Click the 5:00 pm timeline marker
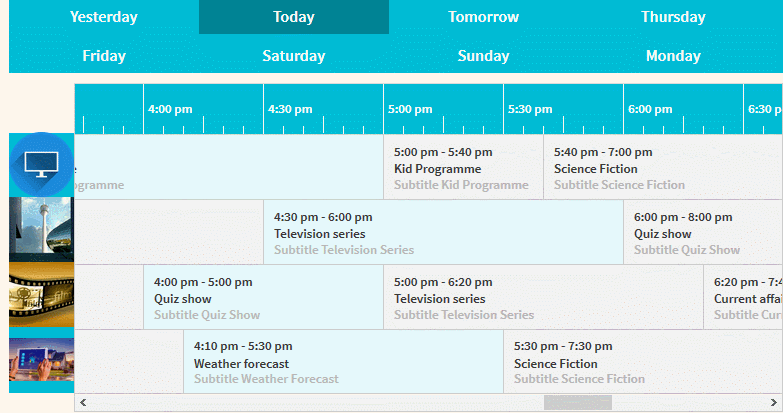This screenshot has height=413, width=783. 410,109
